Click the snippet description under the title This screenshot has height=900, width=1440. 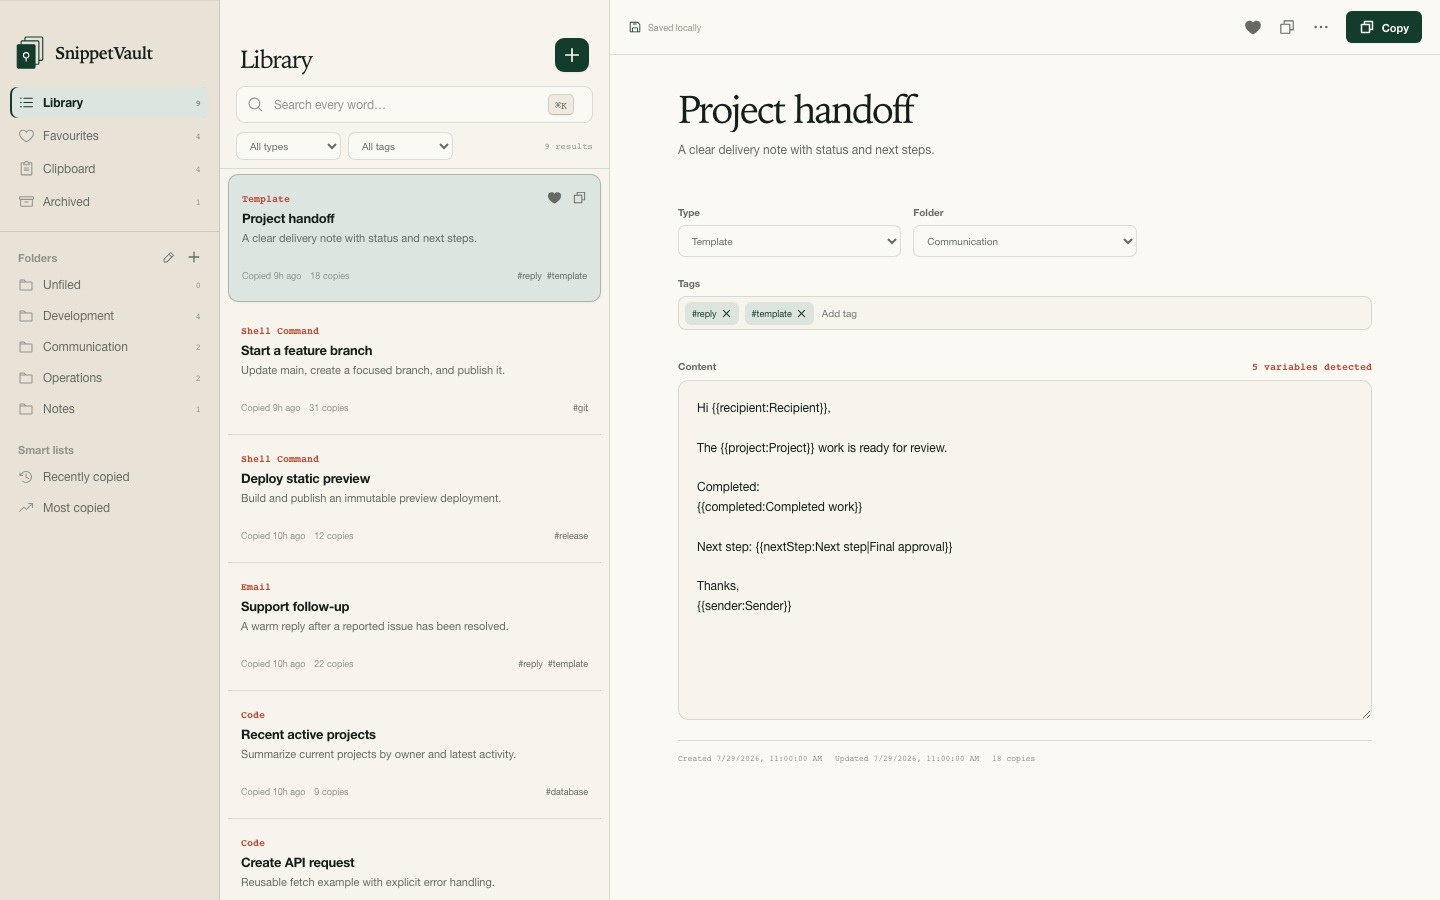tap(806, 150)
